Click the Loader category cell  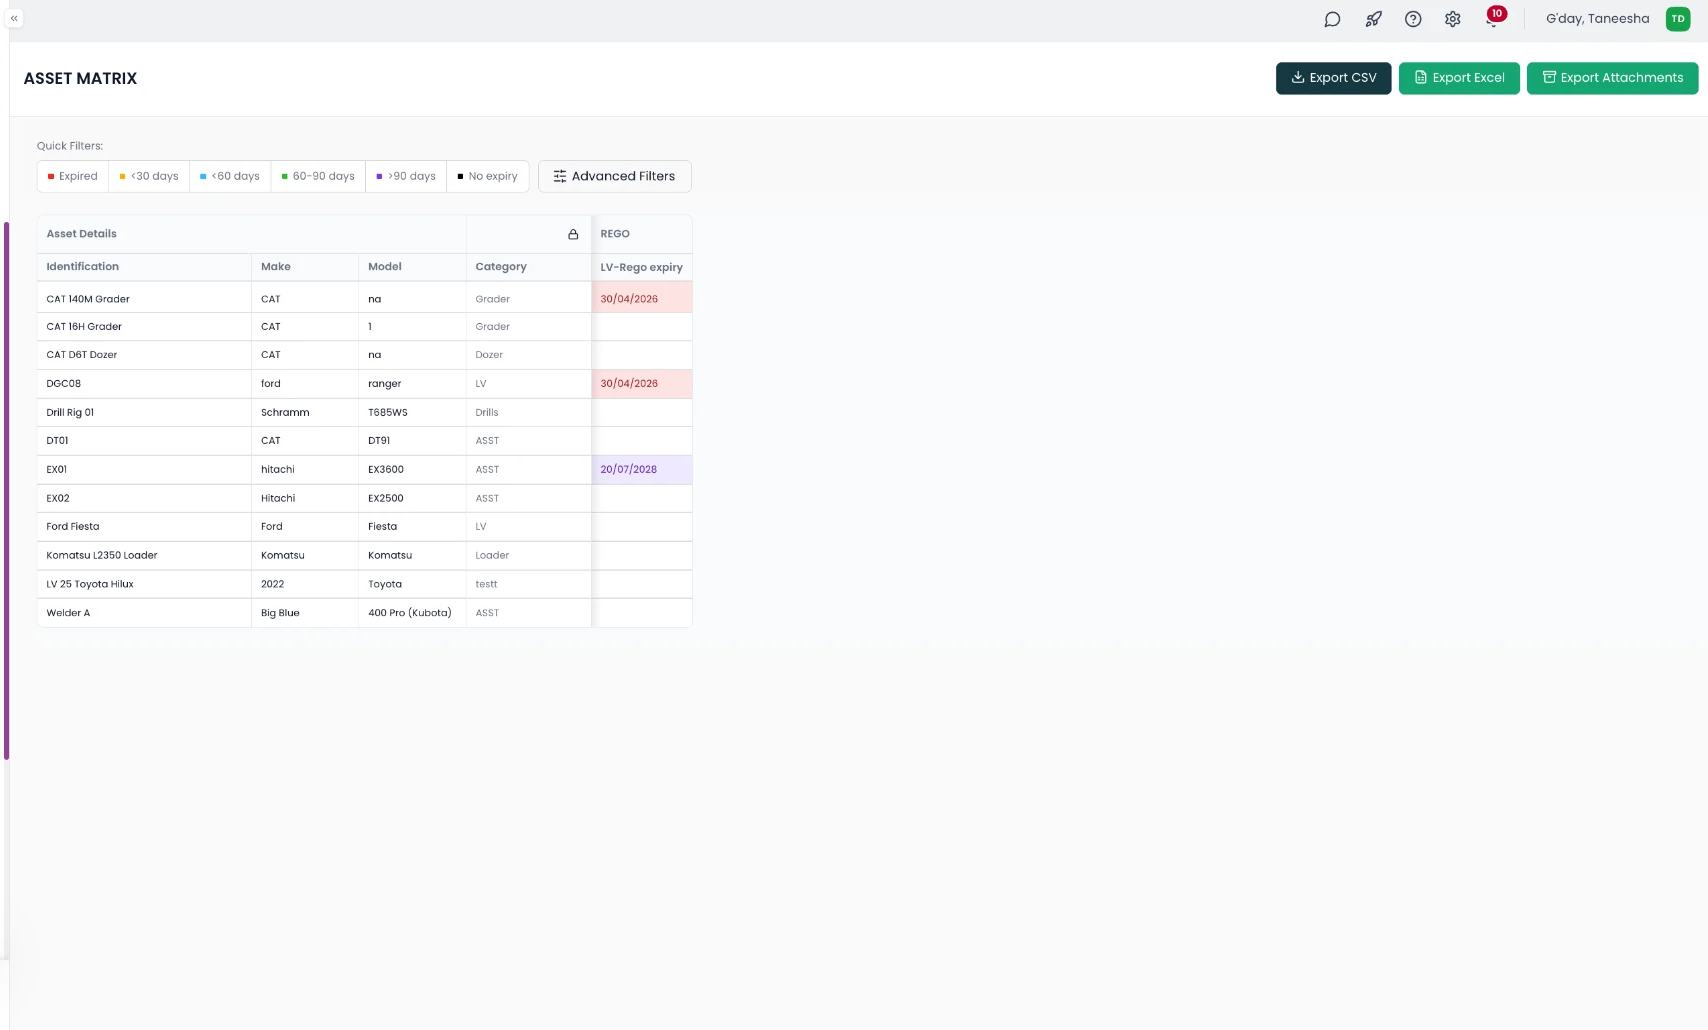[x=528, y=556]
